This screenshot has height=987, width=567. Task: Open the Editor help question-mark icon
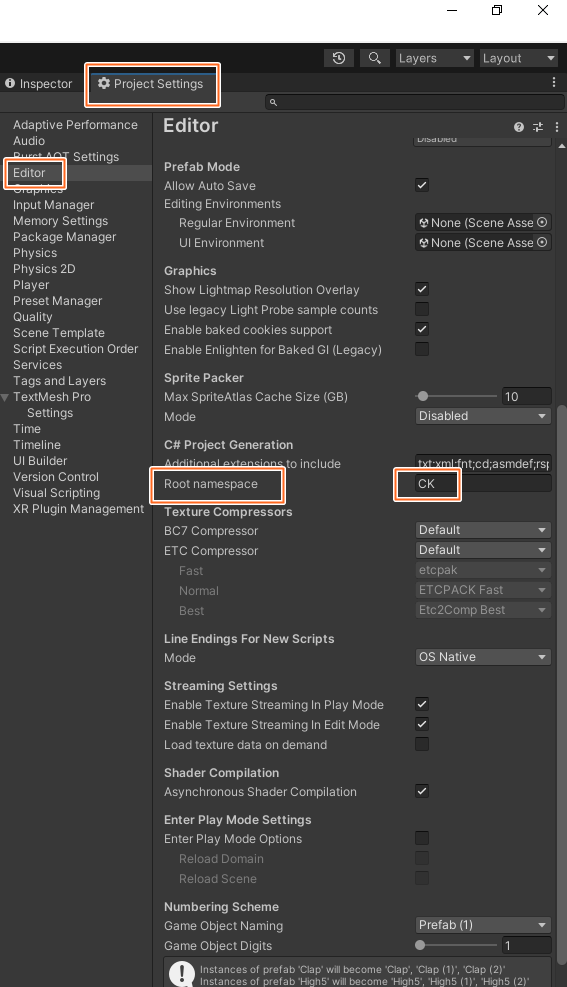coord(519,127)
